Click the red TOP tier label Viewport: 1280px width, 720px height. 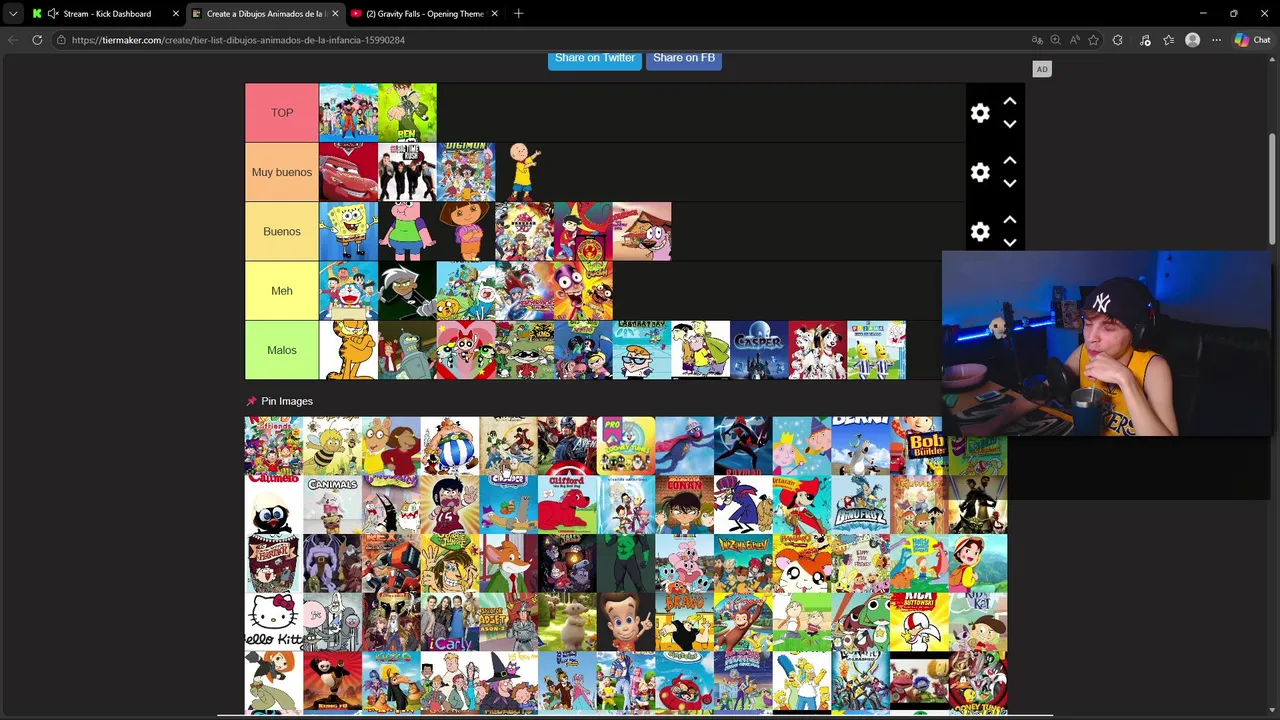tap(282, 113)
